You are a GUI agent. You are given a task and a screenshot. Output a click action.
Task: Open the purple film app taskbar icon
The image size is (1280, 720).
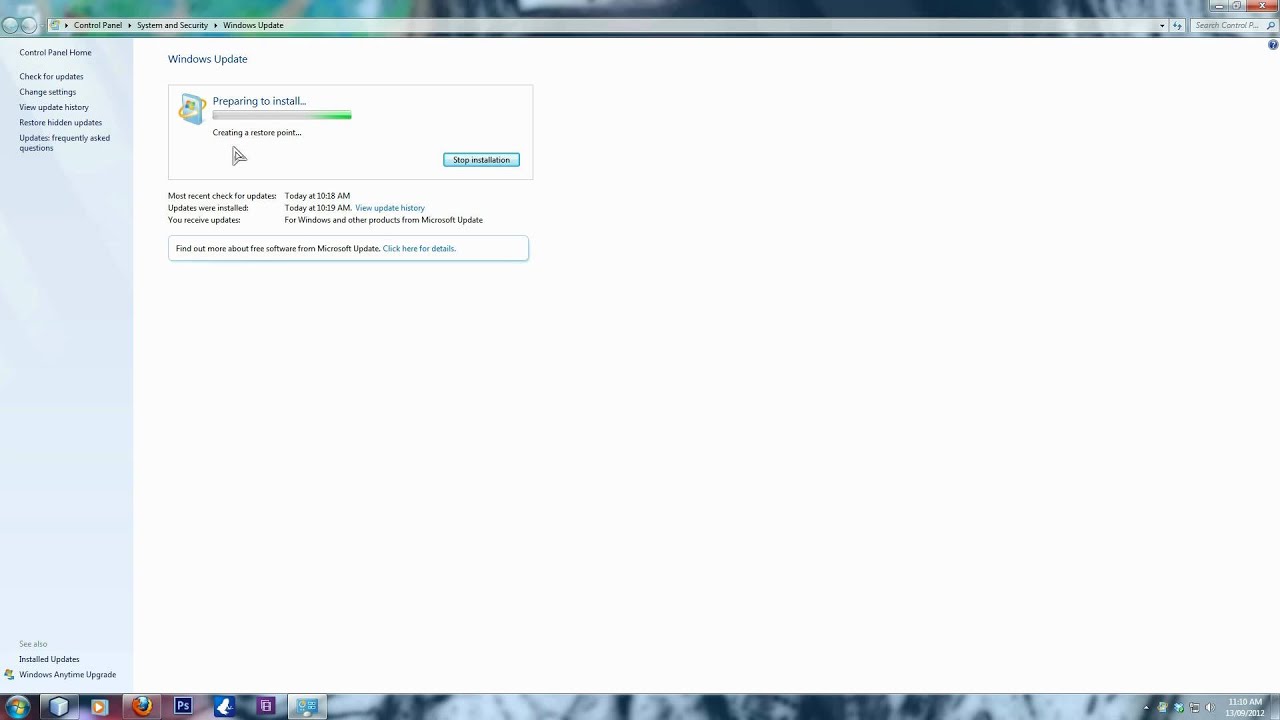click(266, 707)
